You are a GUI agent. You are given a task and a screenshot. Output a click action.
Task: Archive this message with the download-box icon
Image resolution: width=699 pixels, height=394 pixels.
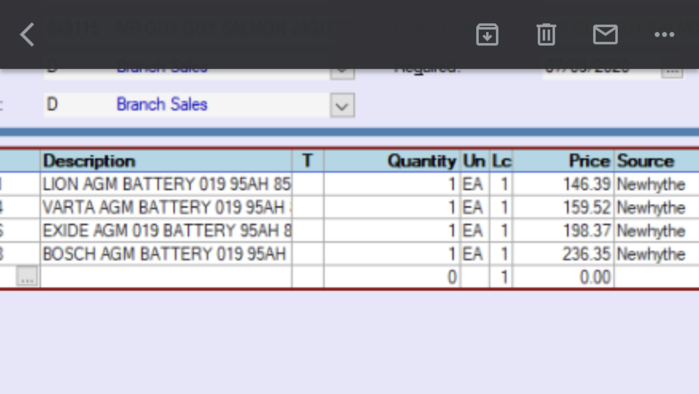(x=487, y=34)
